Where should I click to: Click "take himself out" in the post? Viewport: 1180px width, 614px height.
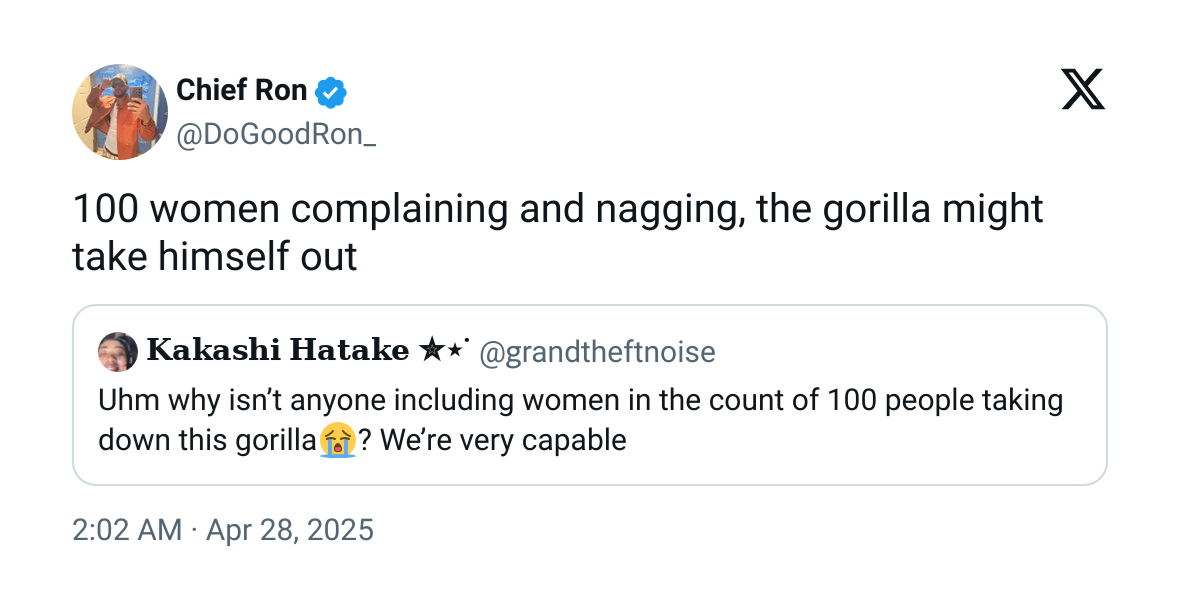214,257
